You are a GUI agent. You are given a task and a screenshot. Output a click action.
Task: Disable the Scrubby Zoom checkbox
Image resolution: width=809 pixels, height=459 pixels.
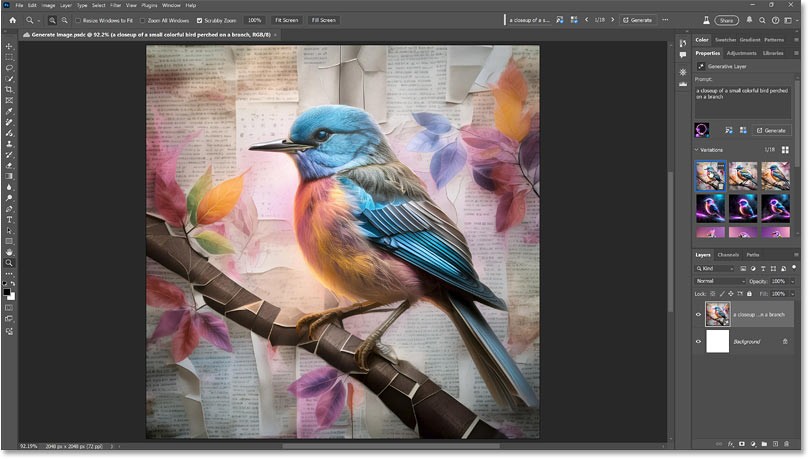[199, 20]
